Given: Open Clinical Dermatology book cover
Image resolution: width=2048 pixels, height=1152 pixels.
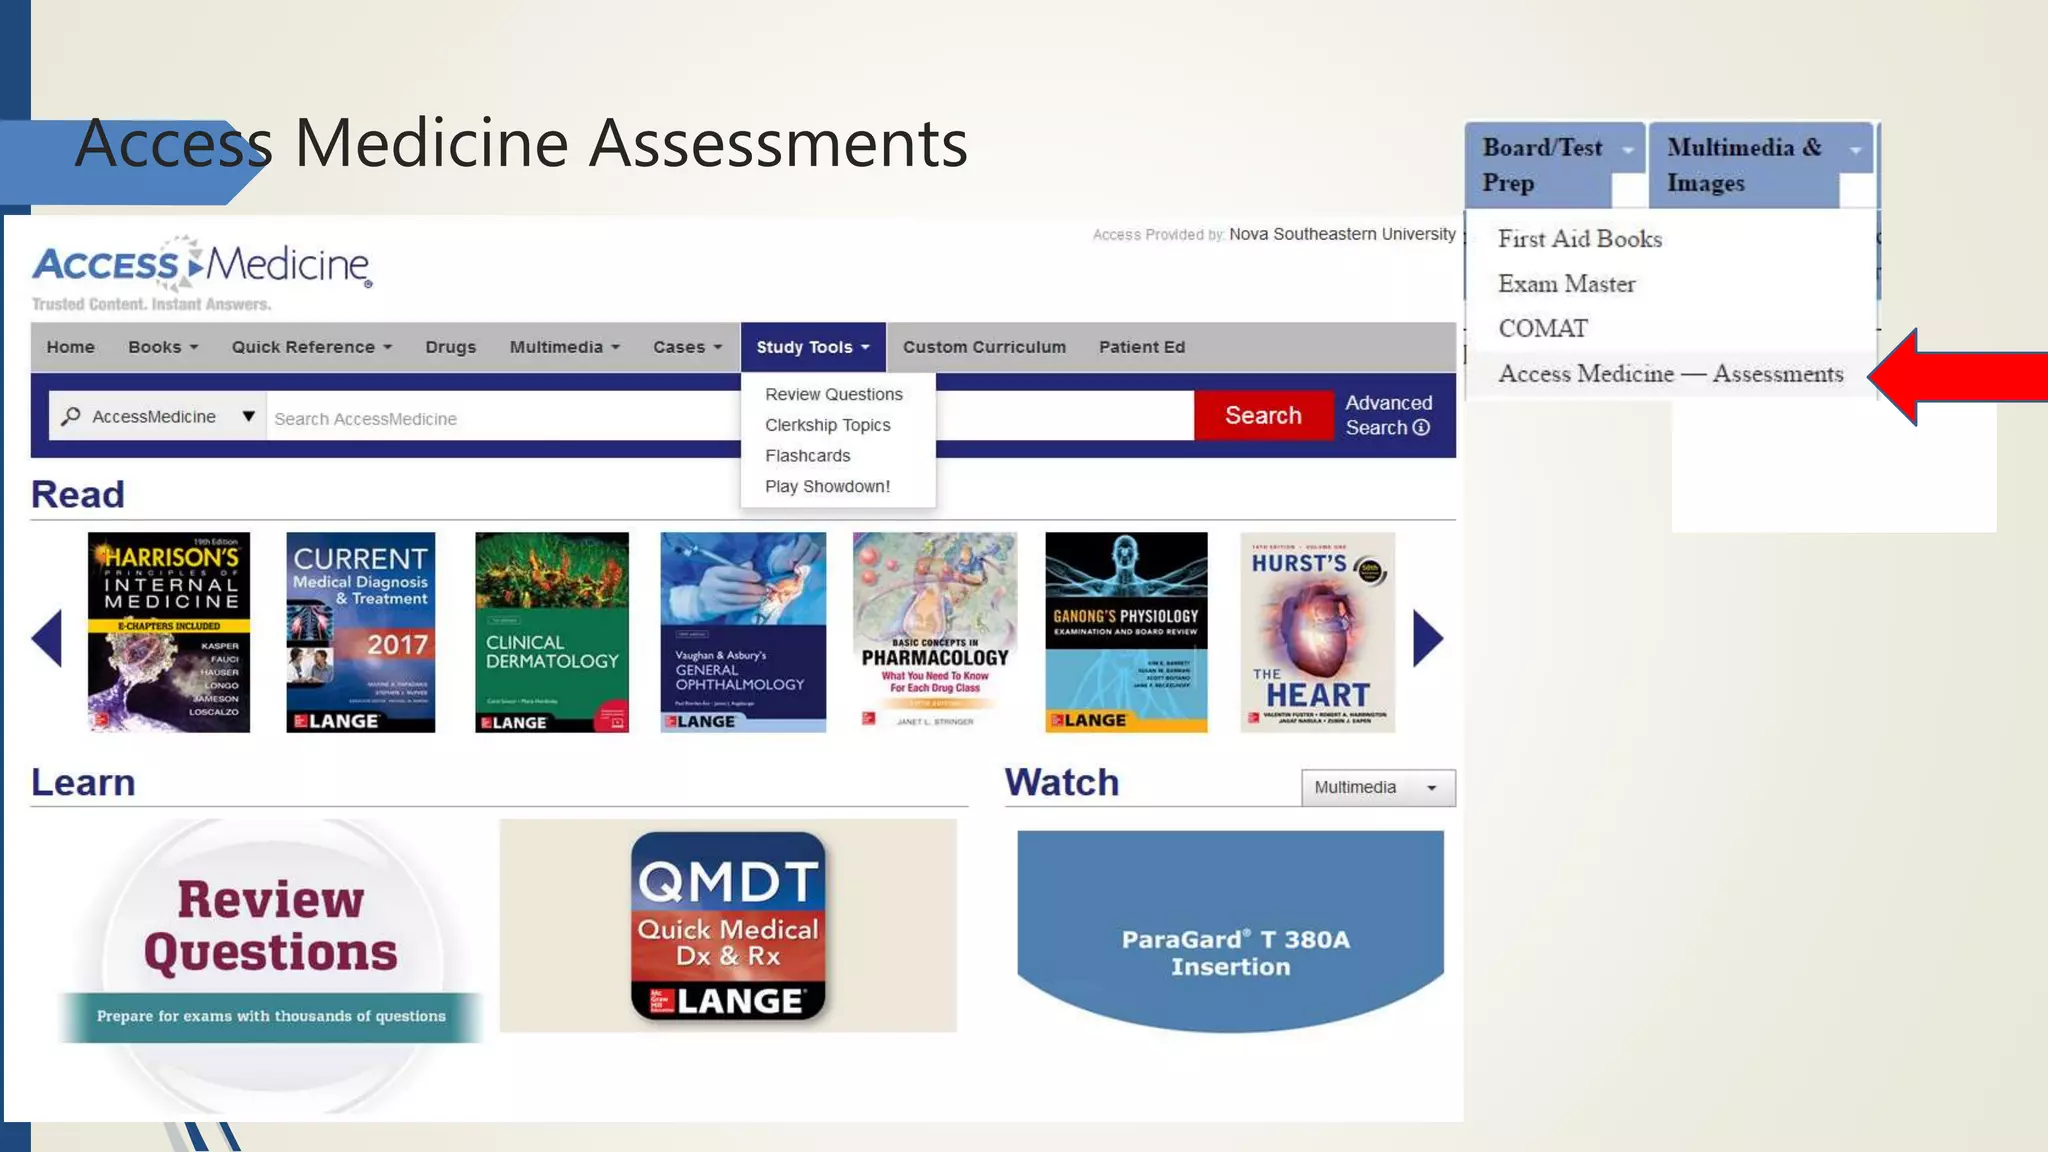Looking at the screenshot, I should [552, 632].
